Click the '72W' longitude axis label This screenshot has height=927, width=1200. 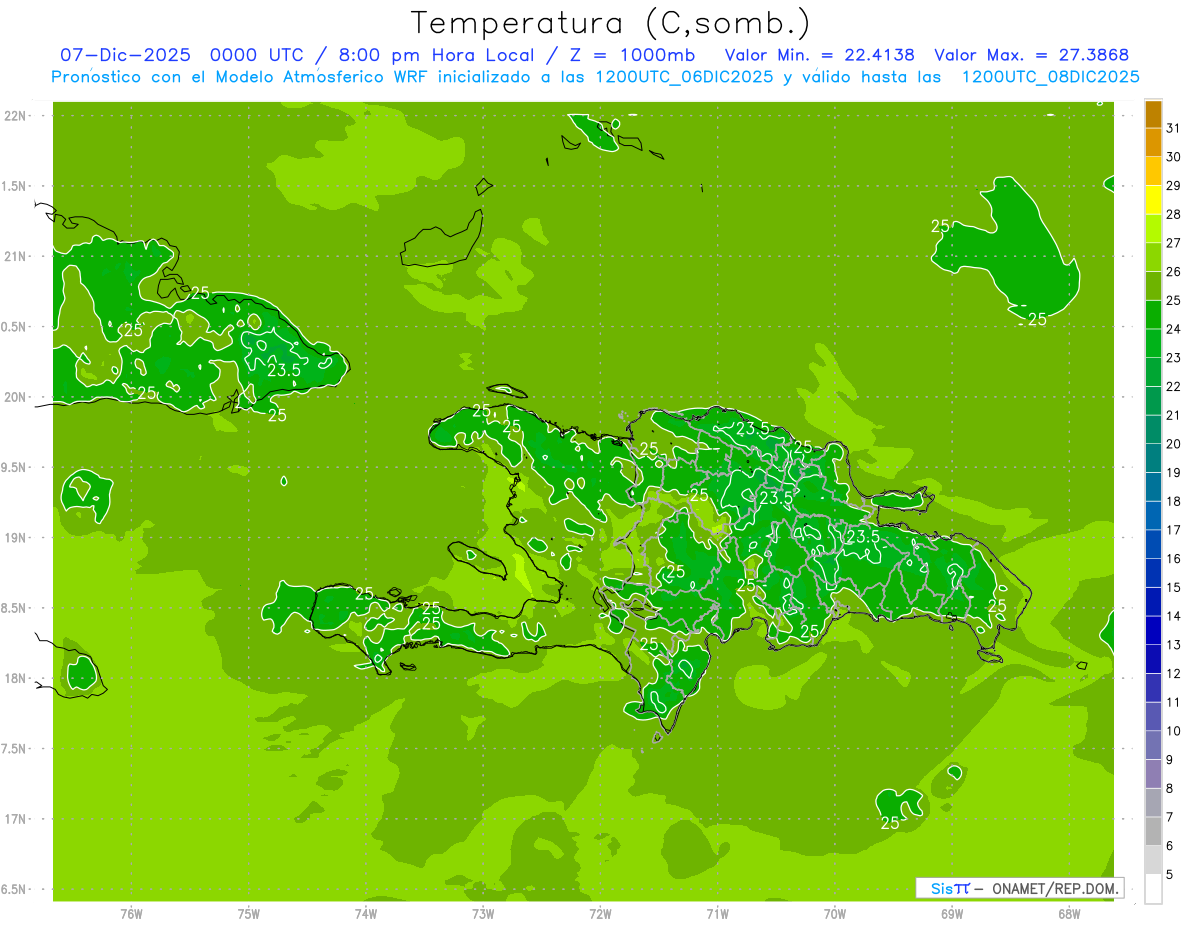pos(600,914)
